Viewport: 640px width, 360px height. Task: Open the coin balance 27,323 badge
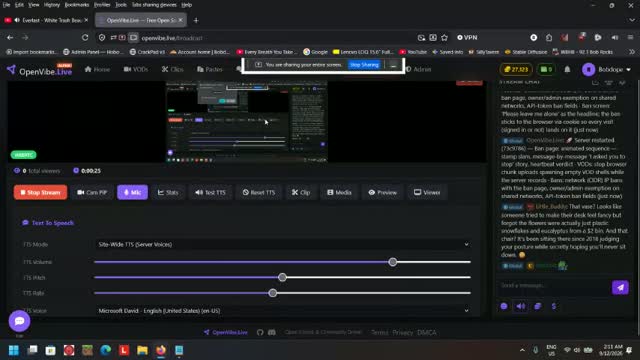(x=516, y=69)
